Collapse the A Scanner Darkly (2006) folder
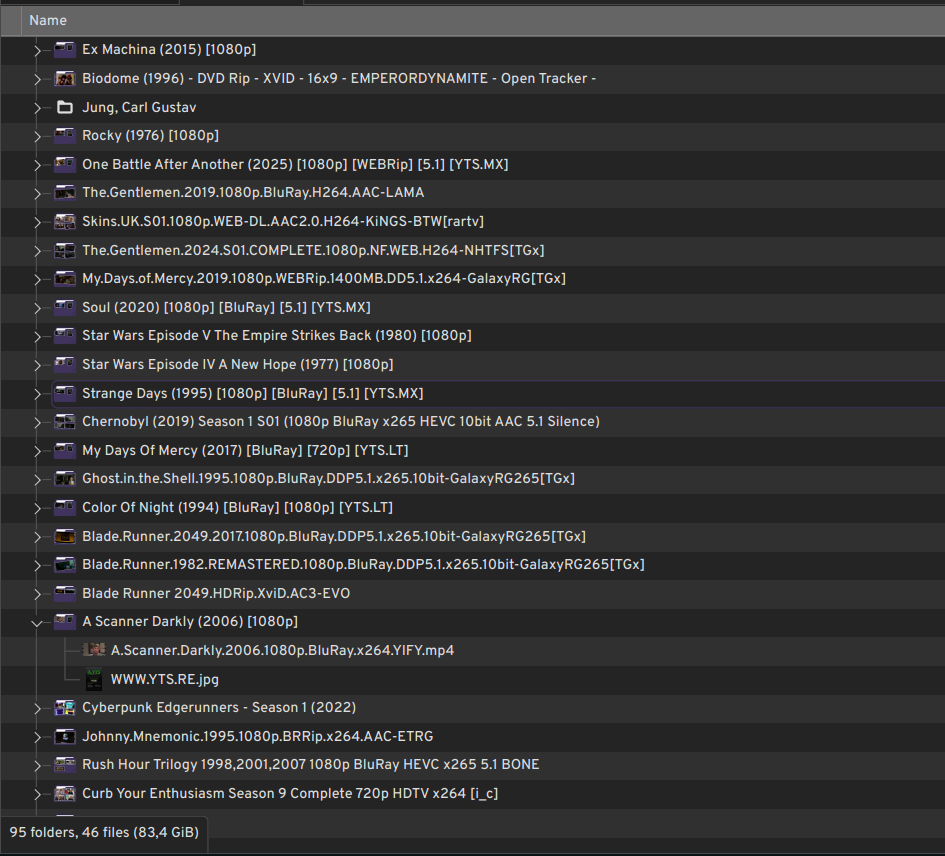945x856 pixels. (x=37, y=623)
